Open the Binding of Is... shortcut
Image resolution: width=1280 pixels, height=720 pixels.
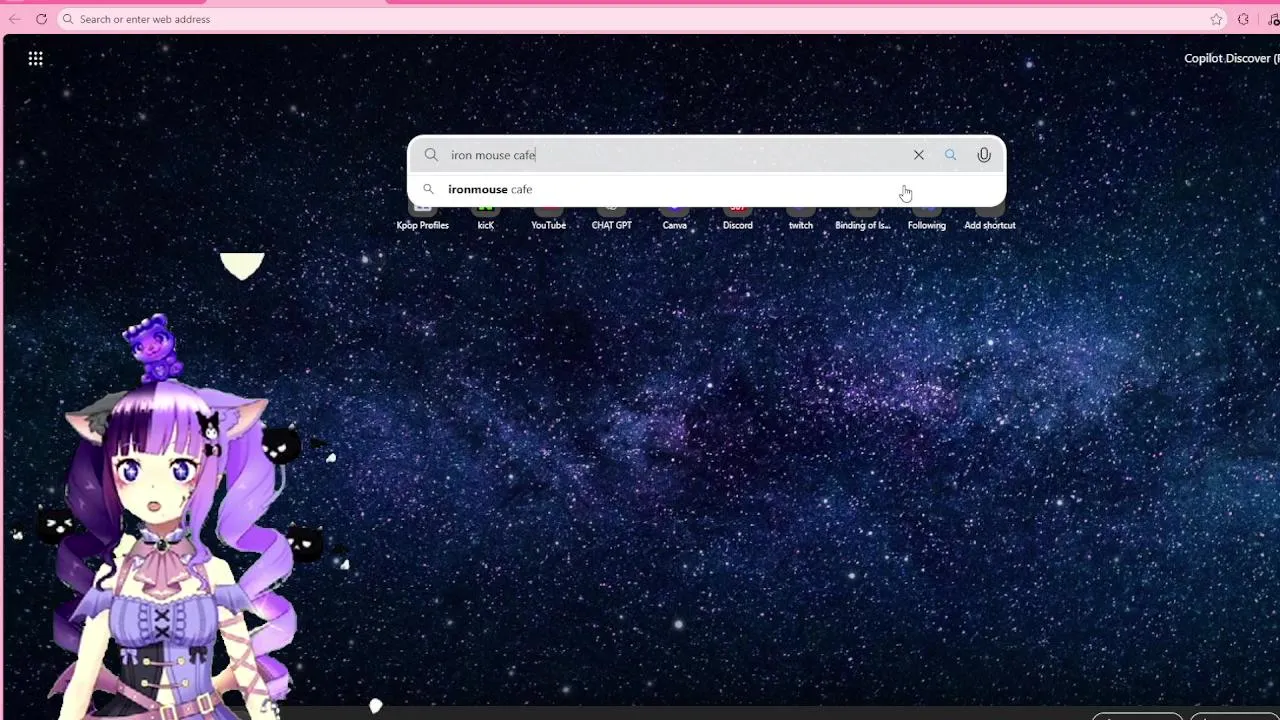[x=863, y=216]
